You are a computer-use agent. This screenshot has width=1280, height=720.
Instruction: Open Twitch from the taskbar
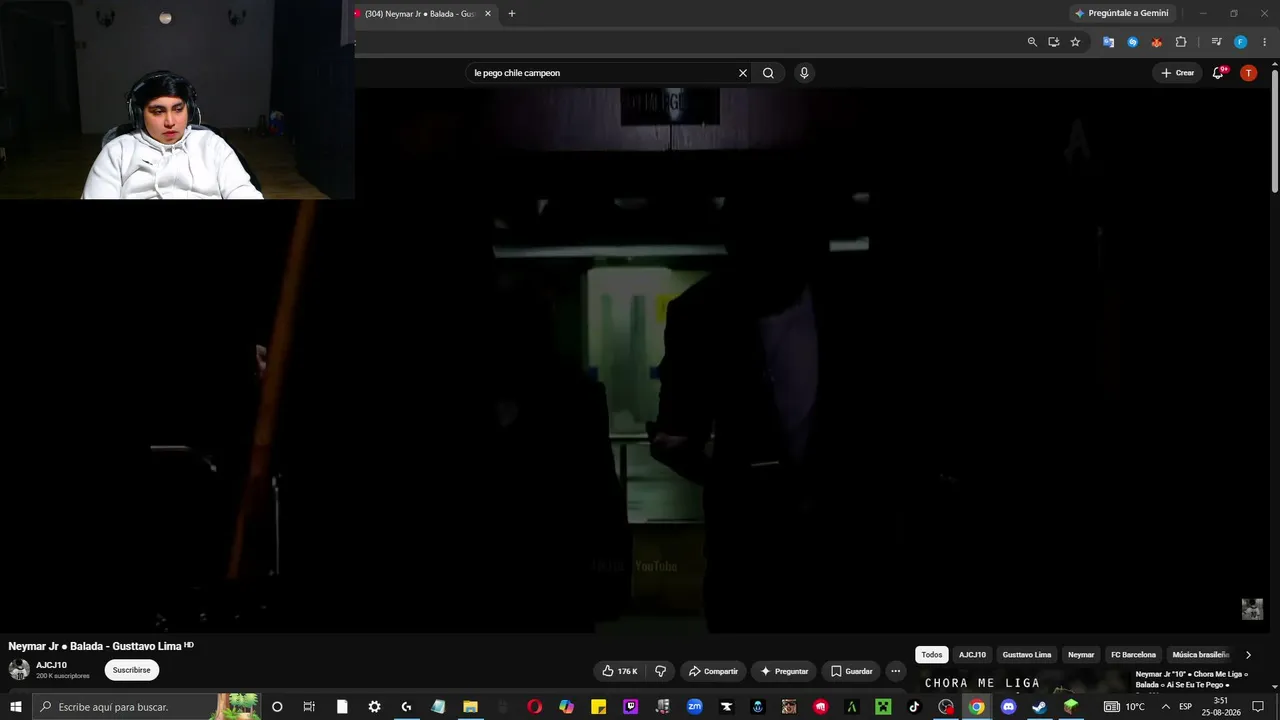631,707
